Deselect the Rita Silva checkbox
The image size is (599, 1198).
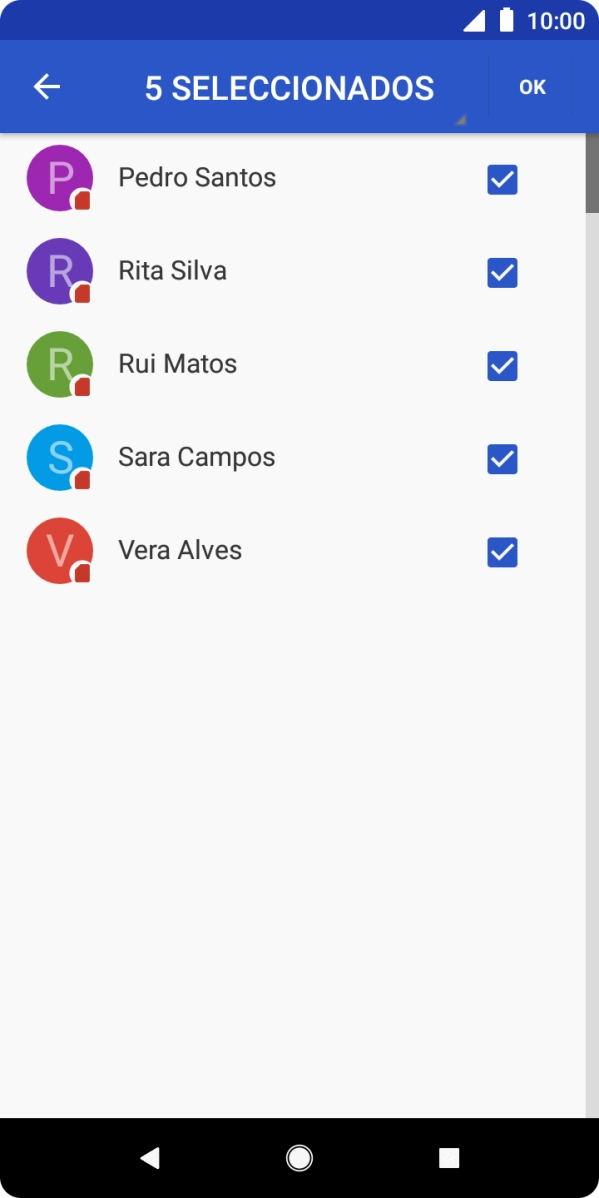(x=501, y=273)
